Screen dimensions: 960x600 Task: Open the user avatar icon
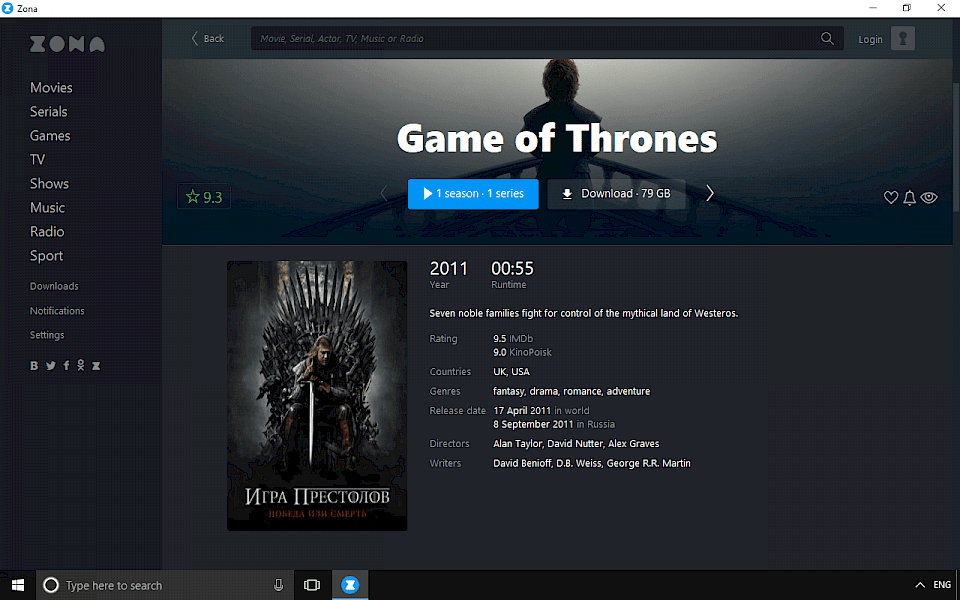tap(902, 38)
